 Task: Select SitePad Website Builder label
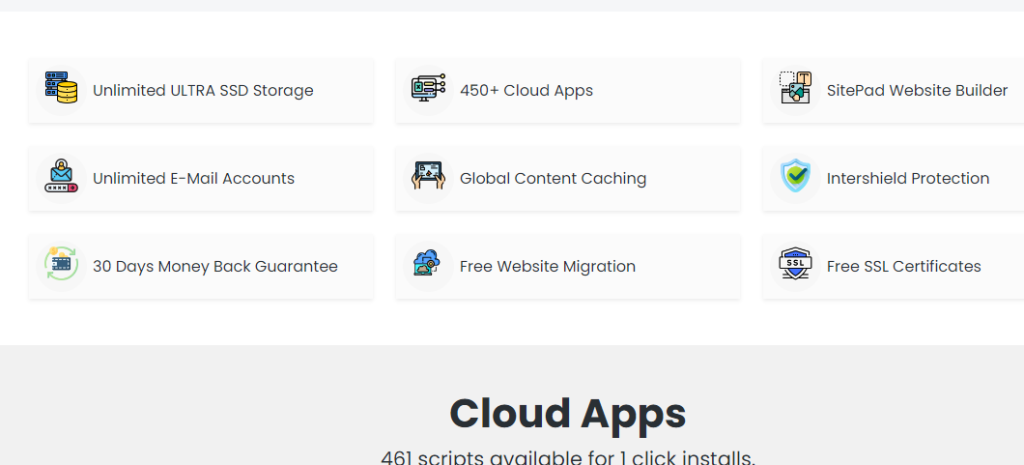click(917, 91)
